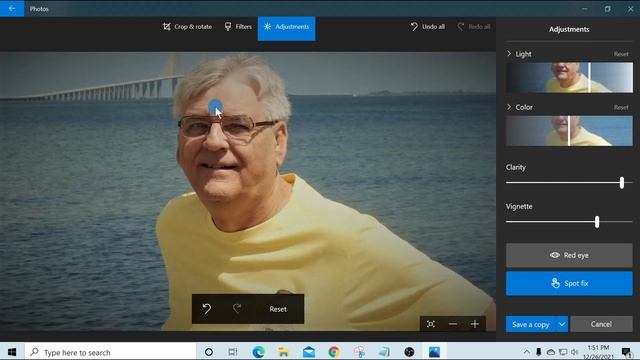
Task: Activate the Red eye tool
Action: pyautogui.click(x=569, y=256)
